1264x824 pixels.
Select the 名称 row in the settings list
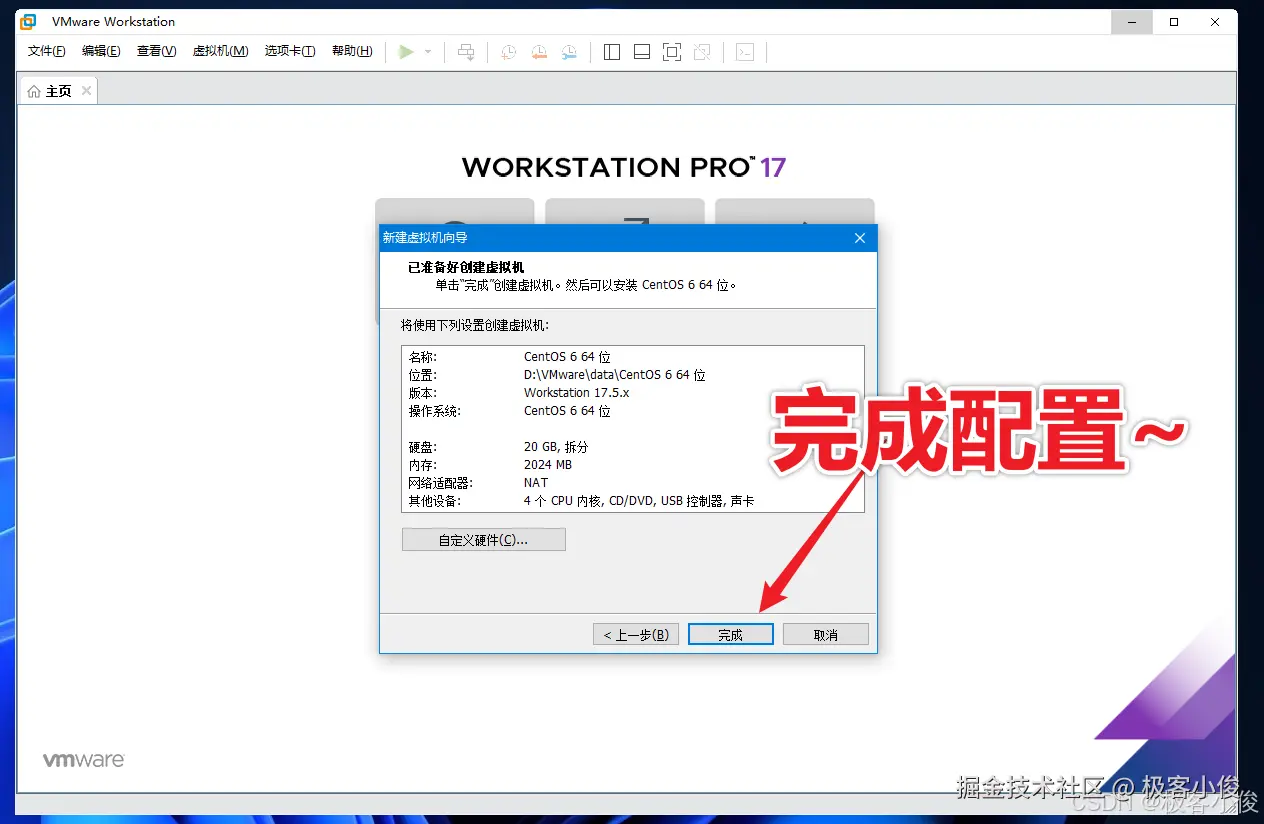click(x=632, y=357)
